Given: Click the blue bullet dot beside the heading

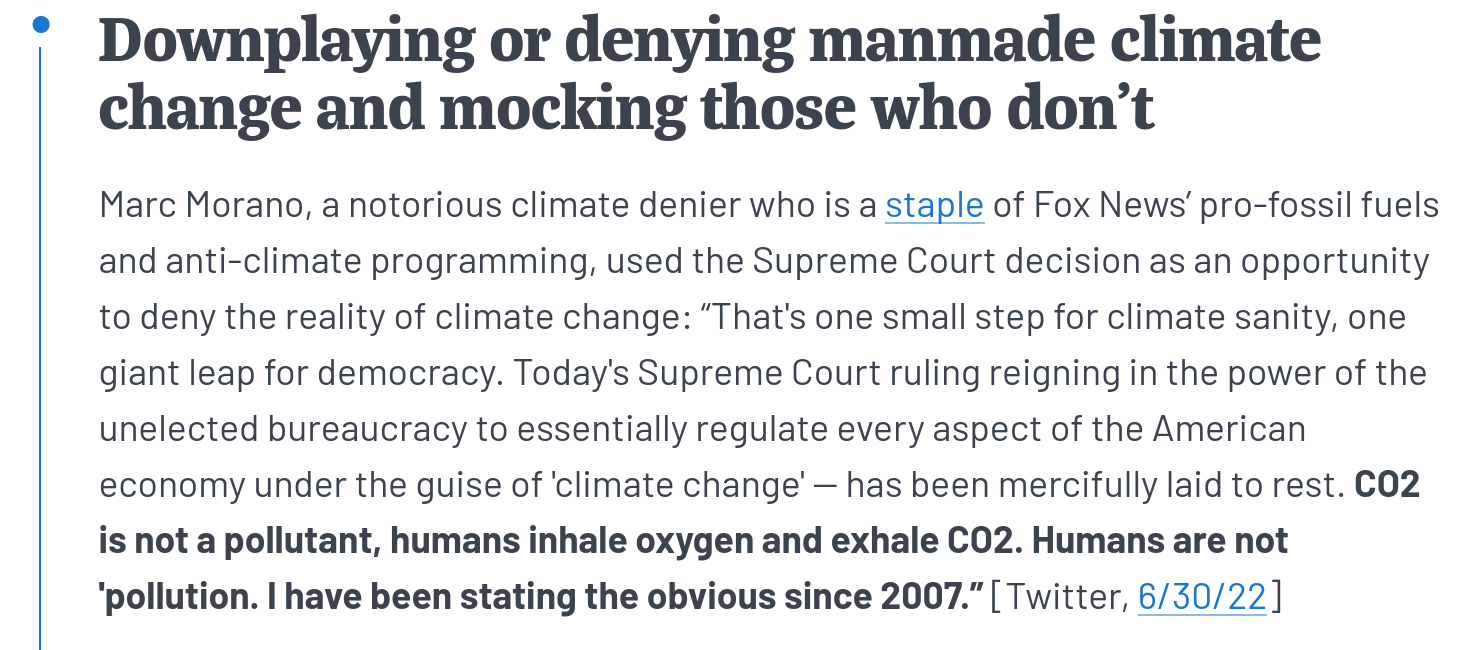Looking at the screenshot, I should pos(40,25).
